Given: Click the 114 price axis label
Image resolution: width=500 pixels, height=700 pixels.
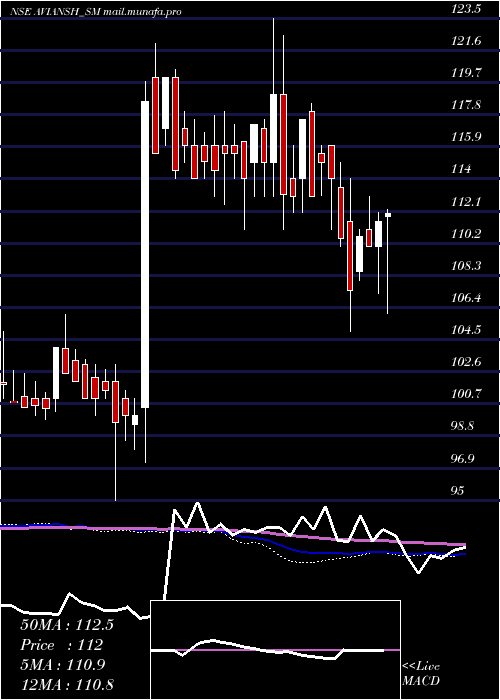Looking at the screenshot, I should (461, 169).
